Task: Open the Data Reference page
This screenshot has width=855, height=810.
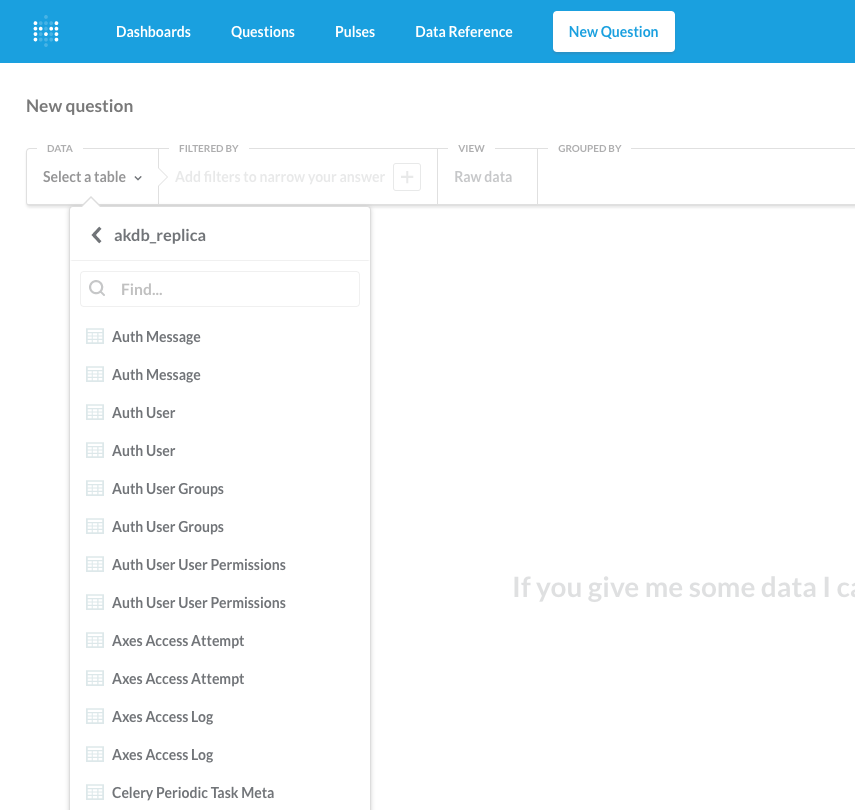Action: pos(463,31)
